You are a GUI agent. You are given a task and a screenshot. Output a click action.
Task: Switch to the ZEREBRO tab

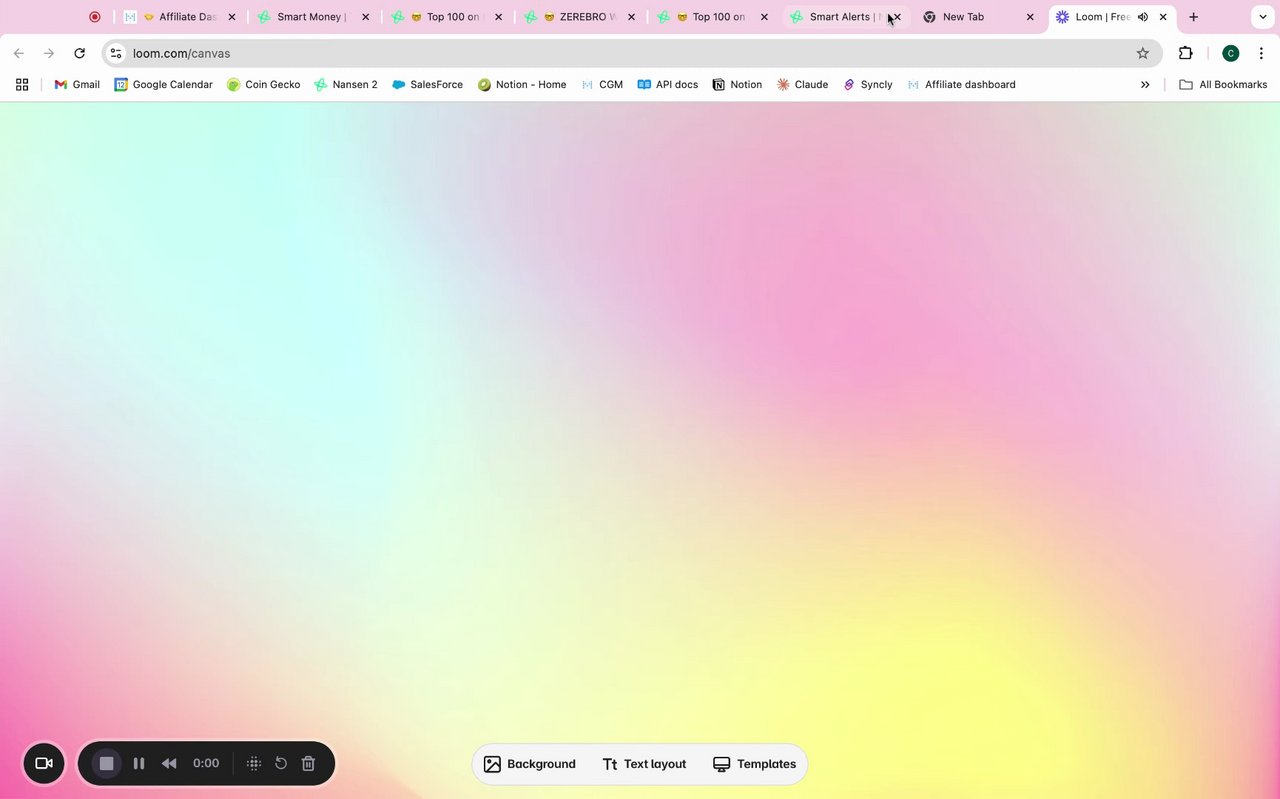(578, 17)
